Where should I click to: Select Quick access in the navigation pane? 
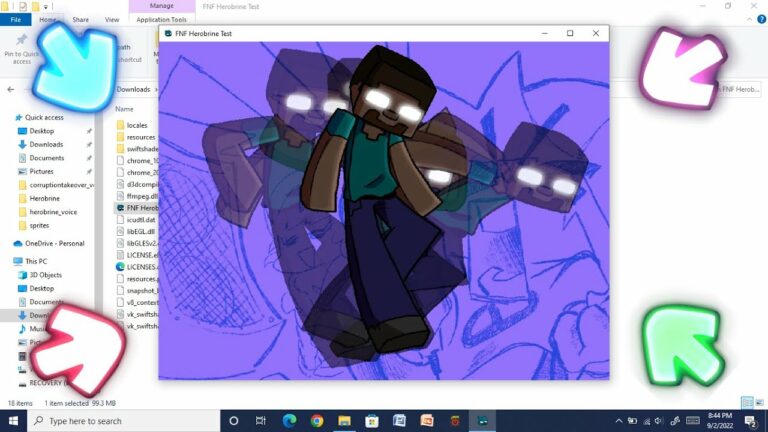[x=44, y=118]
